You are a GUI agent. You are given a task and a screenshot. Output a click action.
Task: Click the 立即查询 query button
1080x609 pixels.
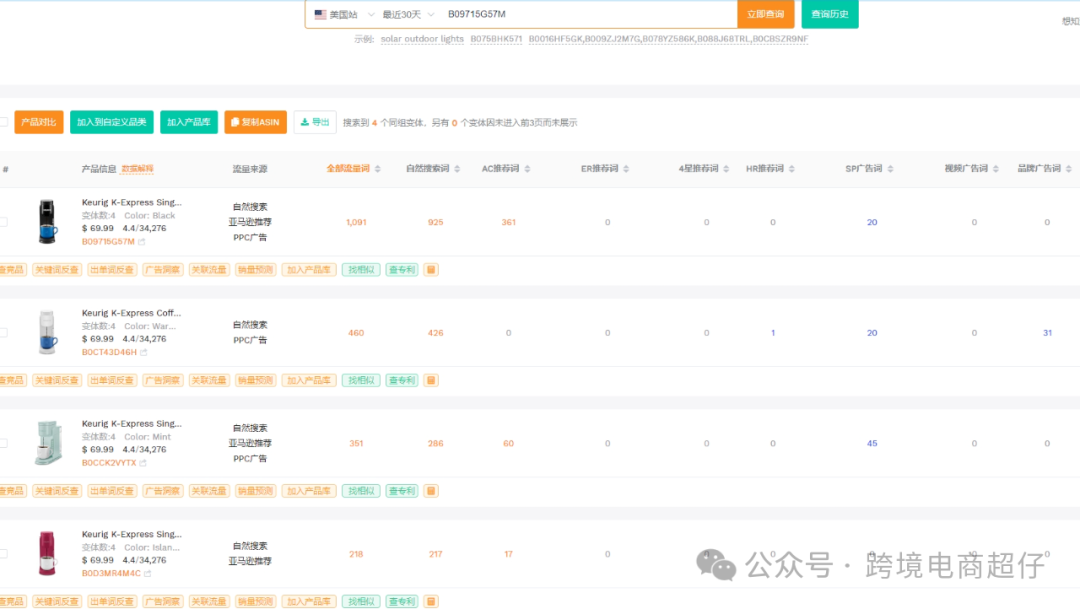(766, 14)
